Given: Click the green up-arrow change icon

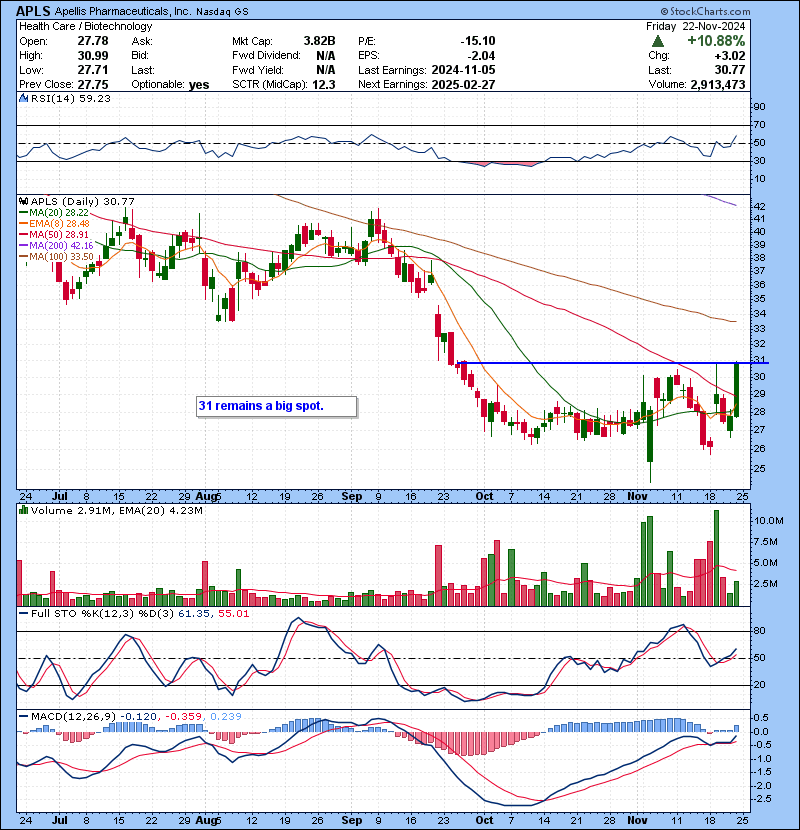Looking at the screenshot, I should coord(658,41).
